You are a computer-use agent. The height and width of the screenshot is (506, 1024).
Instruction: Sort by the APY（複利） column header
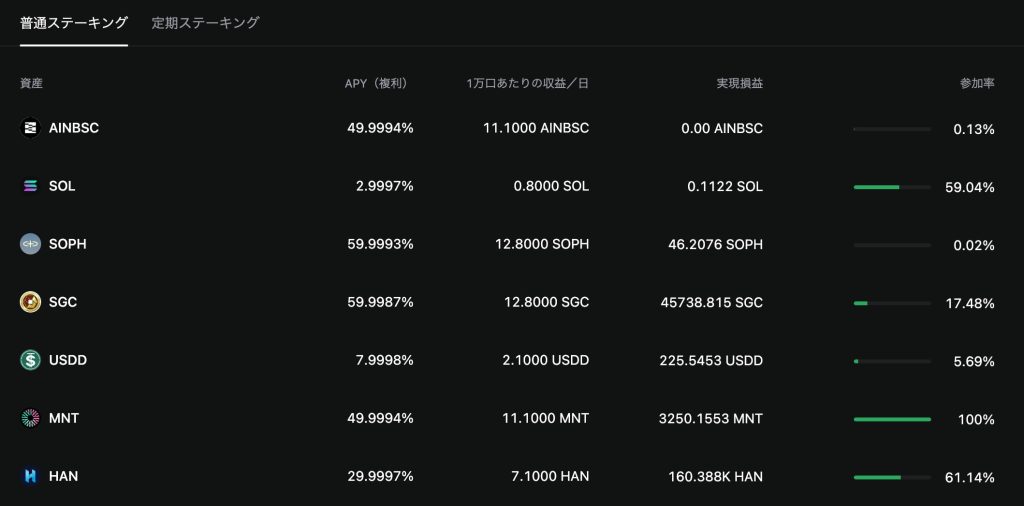pyautogui.click(x=379, y=84)
